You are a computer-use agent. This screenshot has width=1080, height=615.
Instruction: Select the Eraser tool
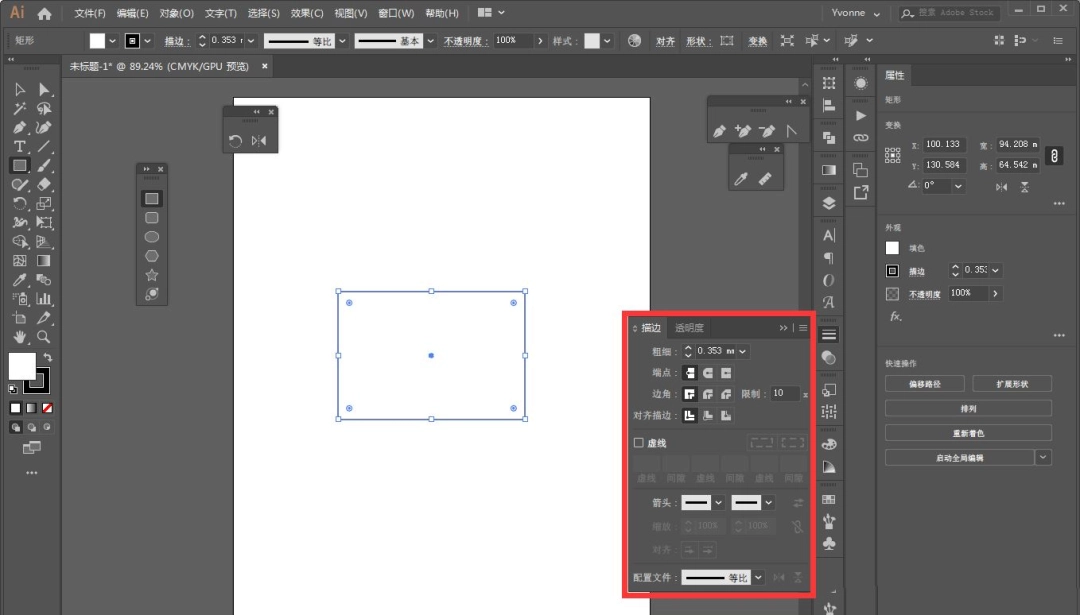(43, 185)
